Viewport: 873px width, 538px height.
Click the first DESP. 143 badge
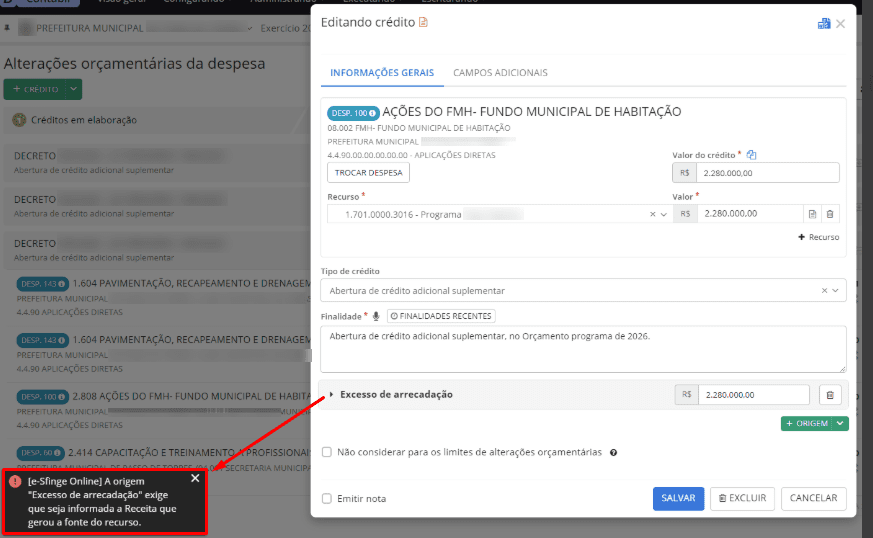(42, 284)
